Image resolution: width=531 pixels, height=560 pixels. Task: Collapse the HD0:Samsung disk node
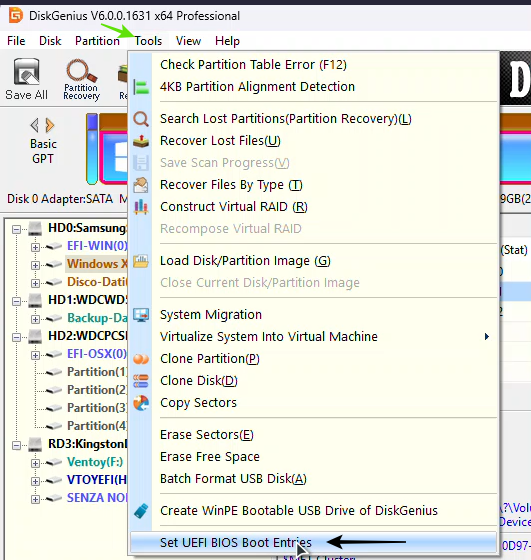pyautogui.click(x=16, y=229)
